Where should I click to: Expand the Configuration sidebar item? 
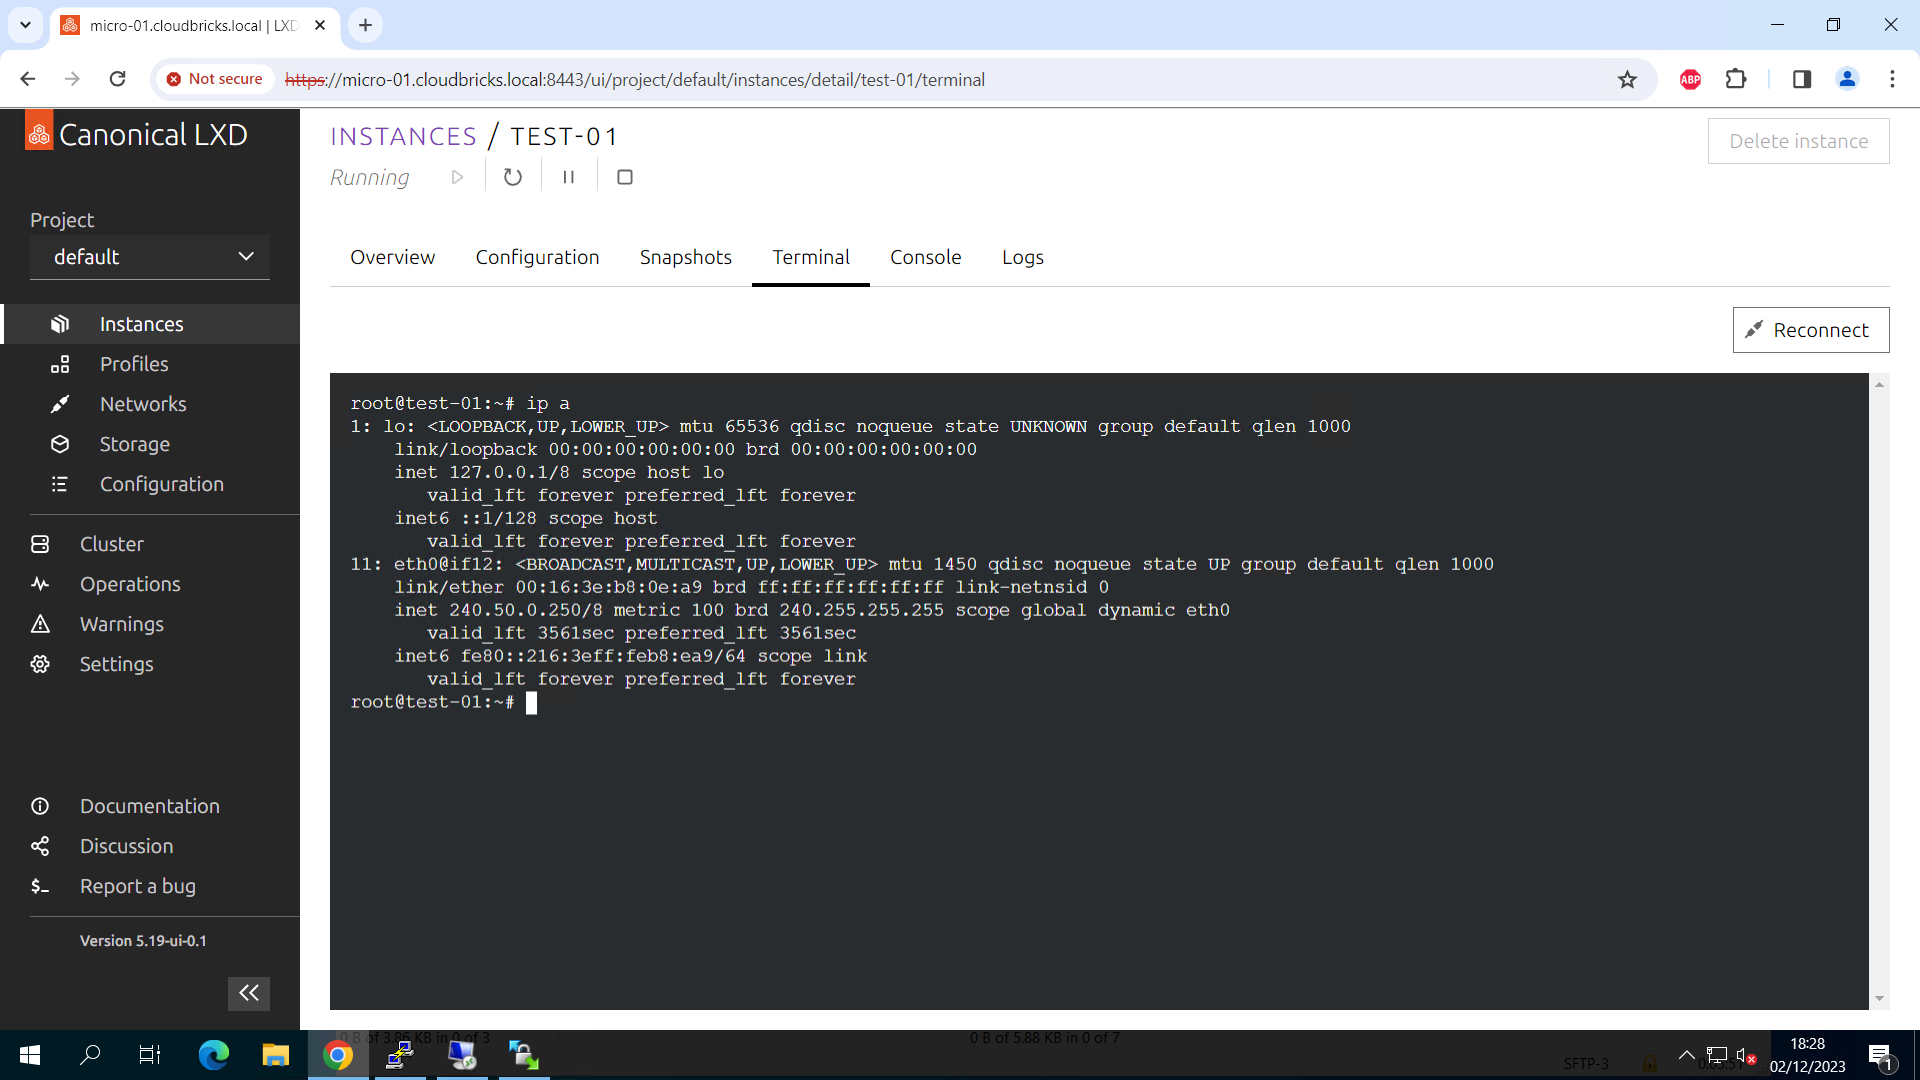(161, 484)
